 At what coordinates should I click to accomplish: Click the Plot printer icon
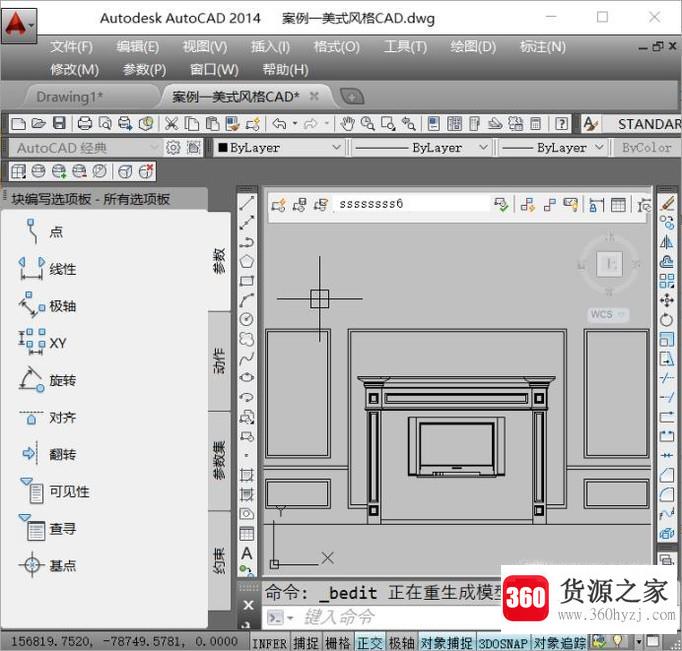click(84, 124)
